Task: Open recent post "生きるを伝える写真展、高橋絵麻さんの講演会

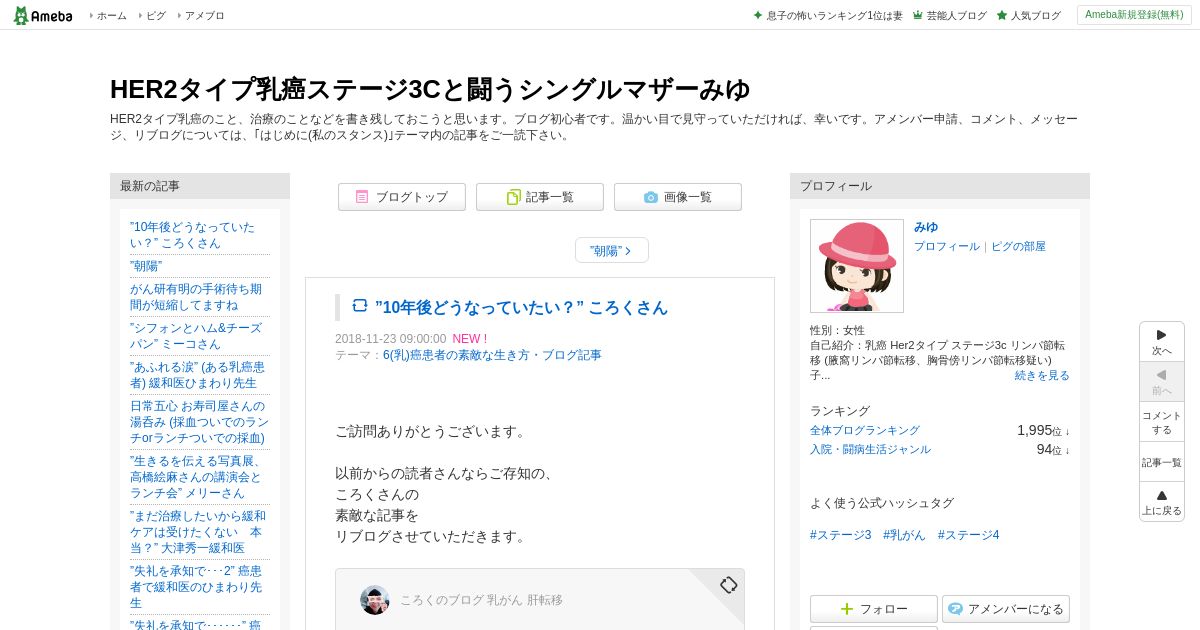Action: pyautogui.click(x=196, y=477)
